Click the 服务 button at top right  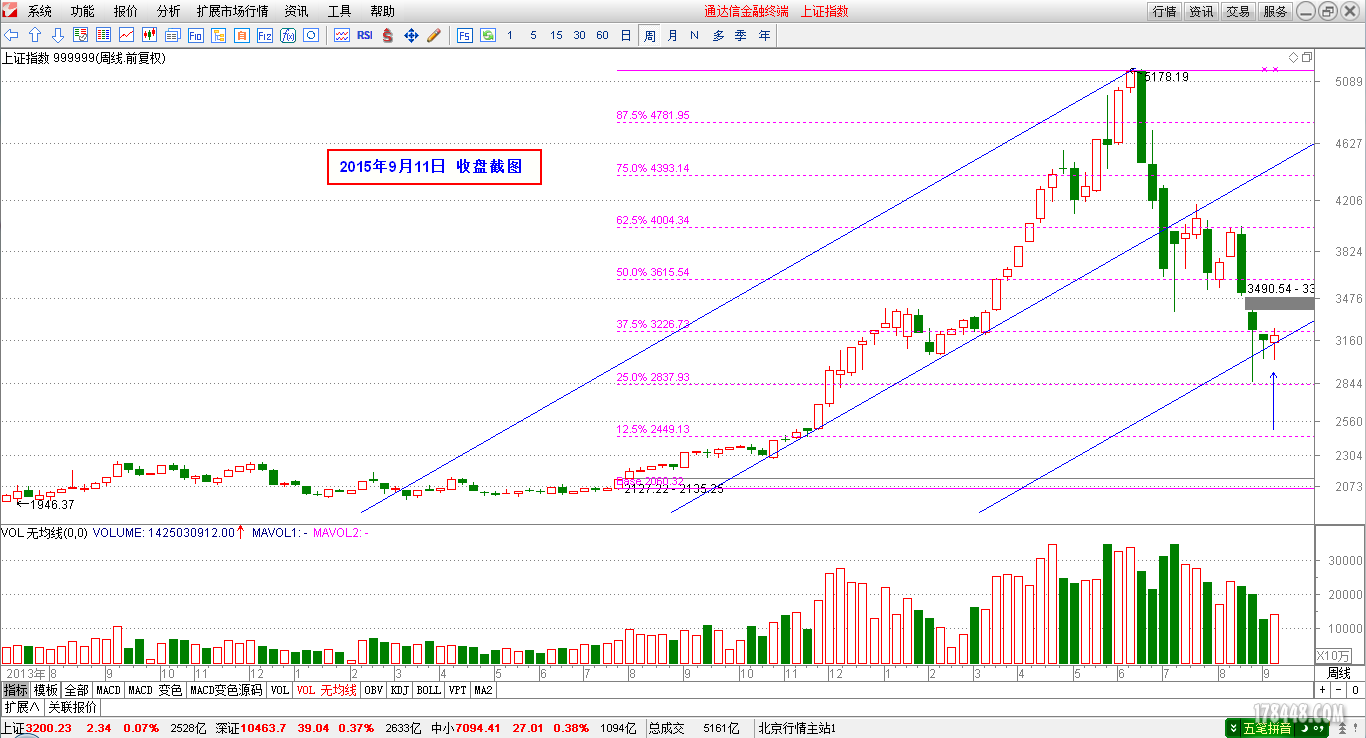coord(1275,12)
